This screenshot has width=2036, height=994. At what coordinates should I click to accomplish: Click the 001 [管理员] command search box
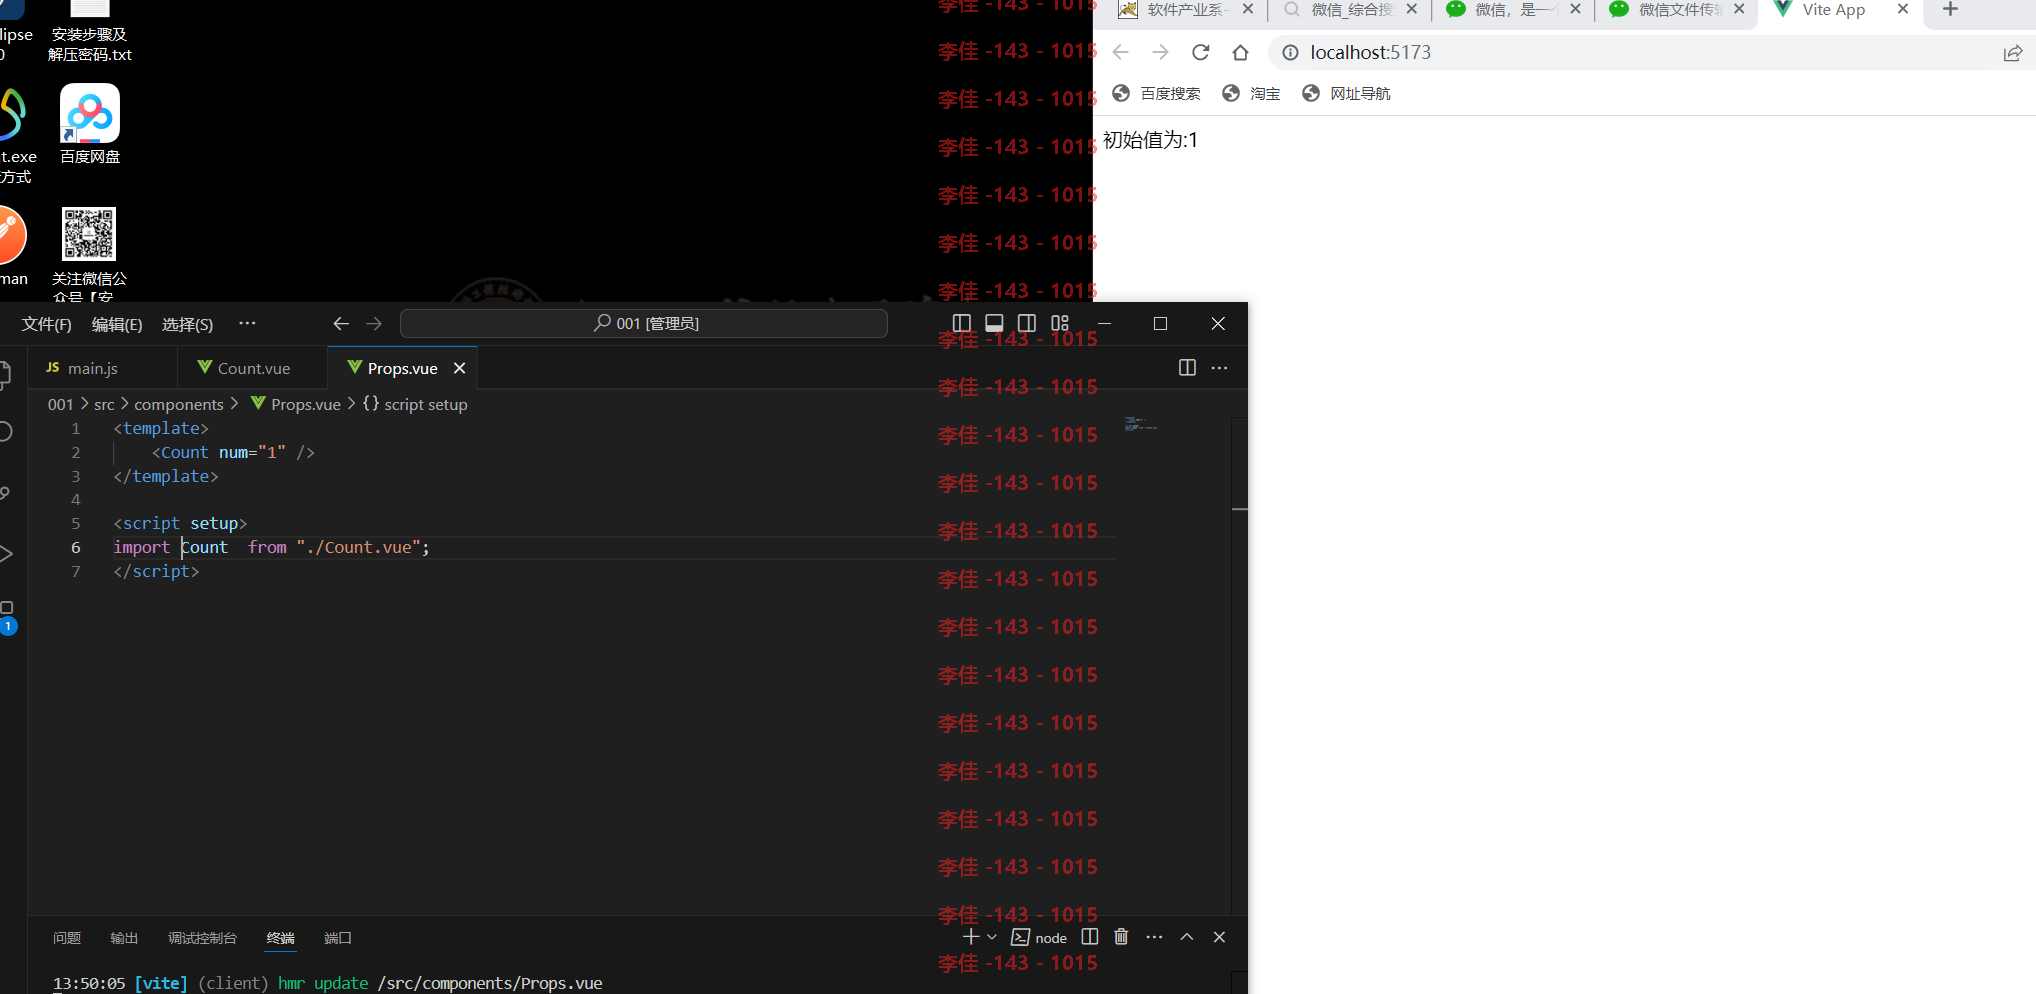click(644, 323)
